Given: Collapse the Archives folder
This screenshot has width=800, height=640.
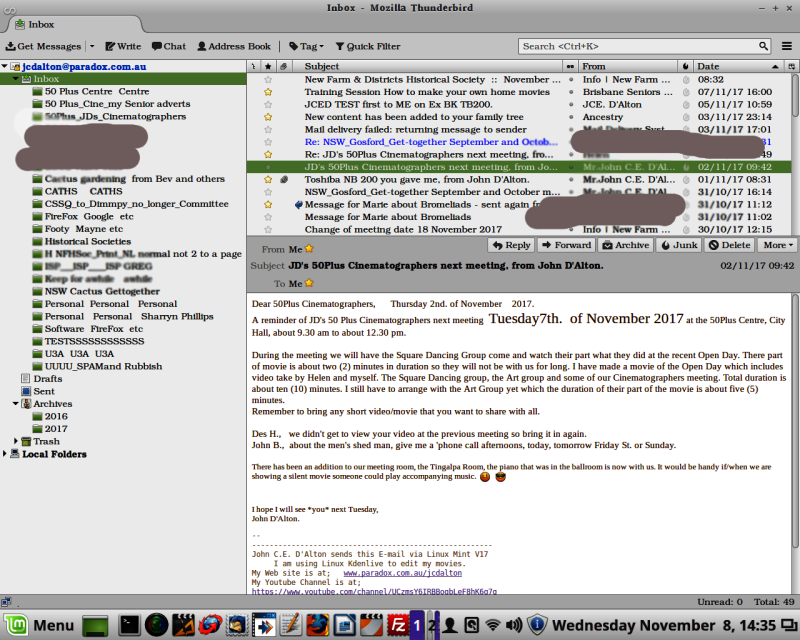Looking at the screenshot, I should click(16, 404).
